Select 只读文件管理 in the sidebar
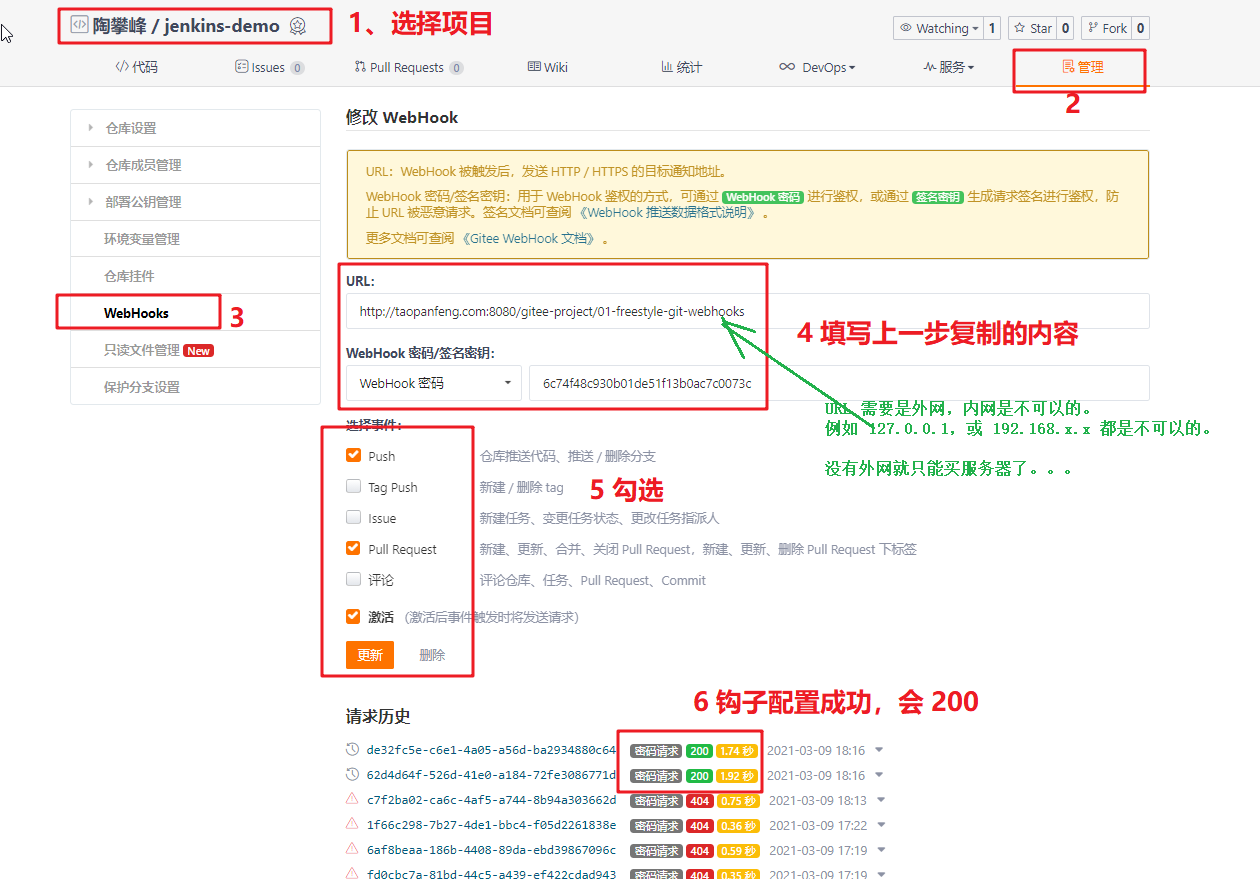The width and height of the screenshot is (1260, 879). click(x=195, y=350)
